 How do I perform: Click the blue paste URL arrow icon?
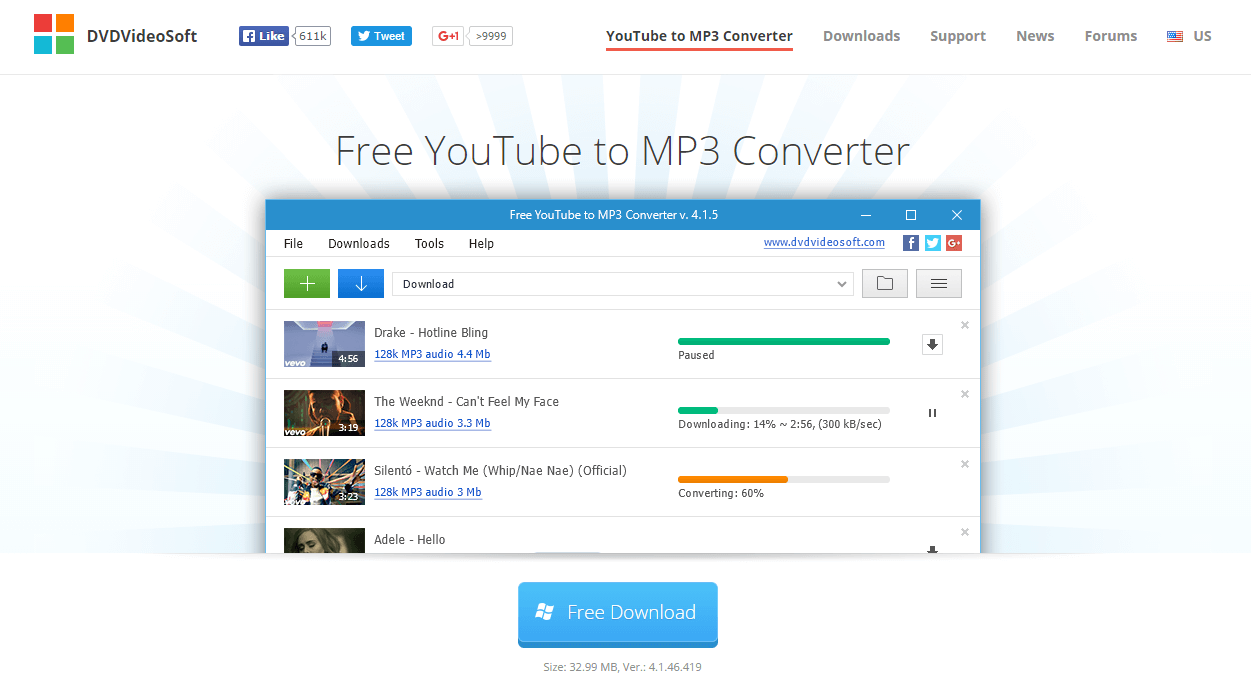click(x=360, y=283)
